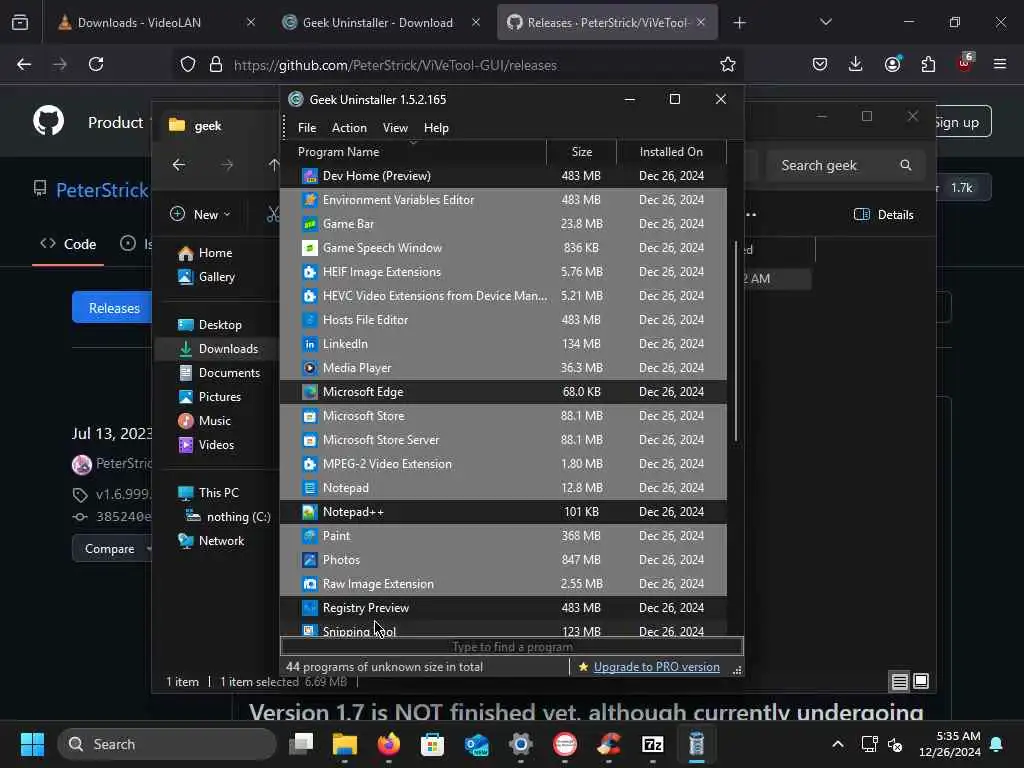Image resolution: width=1024 pixels, height=768 pixels.
Task: Open the View menu in Geek Uninstaller
Action: tap(395, 128)
